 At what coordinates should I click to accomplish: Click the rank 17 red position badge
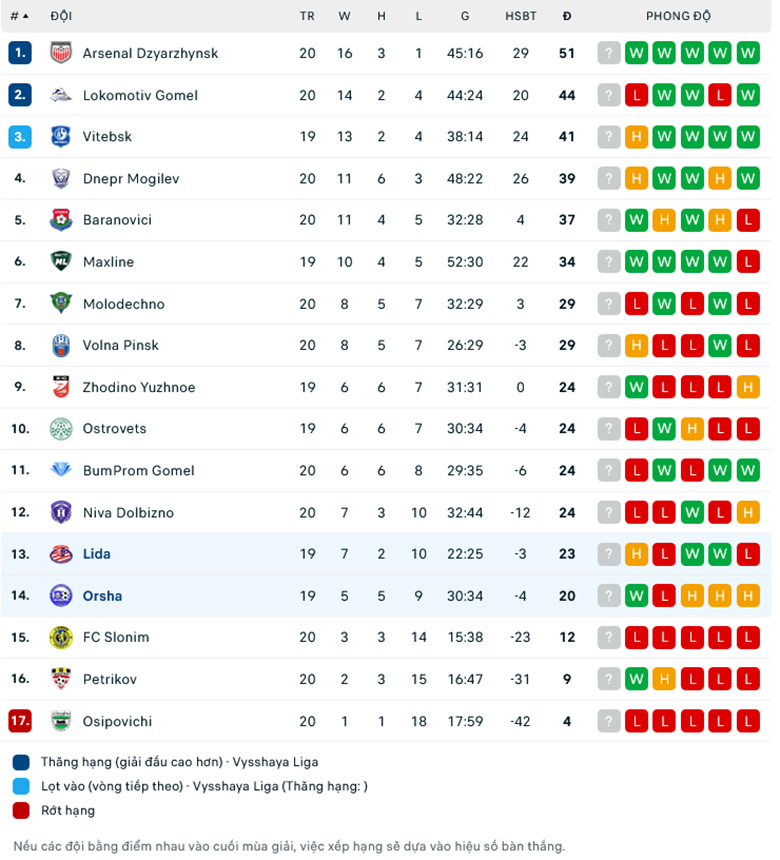[20, 721]
